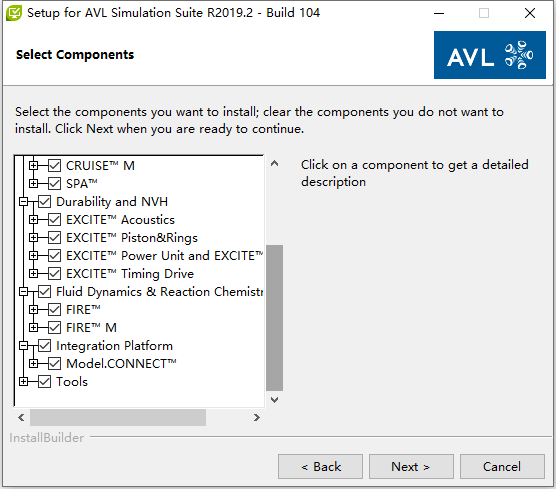Toggle the EXCITE Acoustics checkbox
This screenshot has height=489, width=556.
54,220
